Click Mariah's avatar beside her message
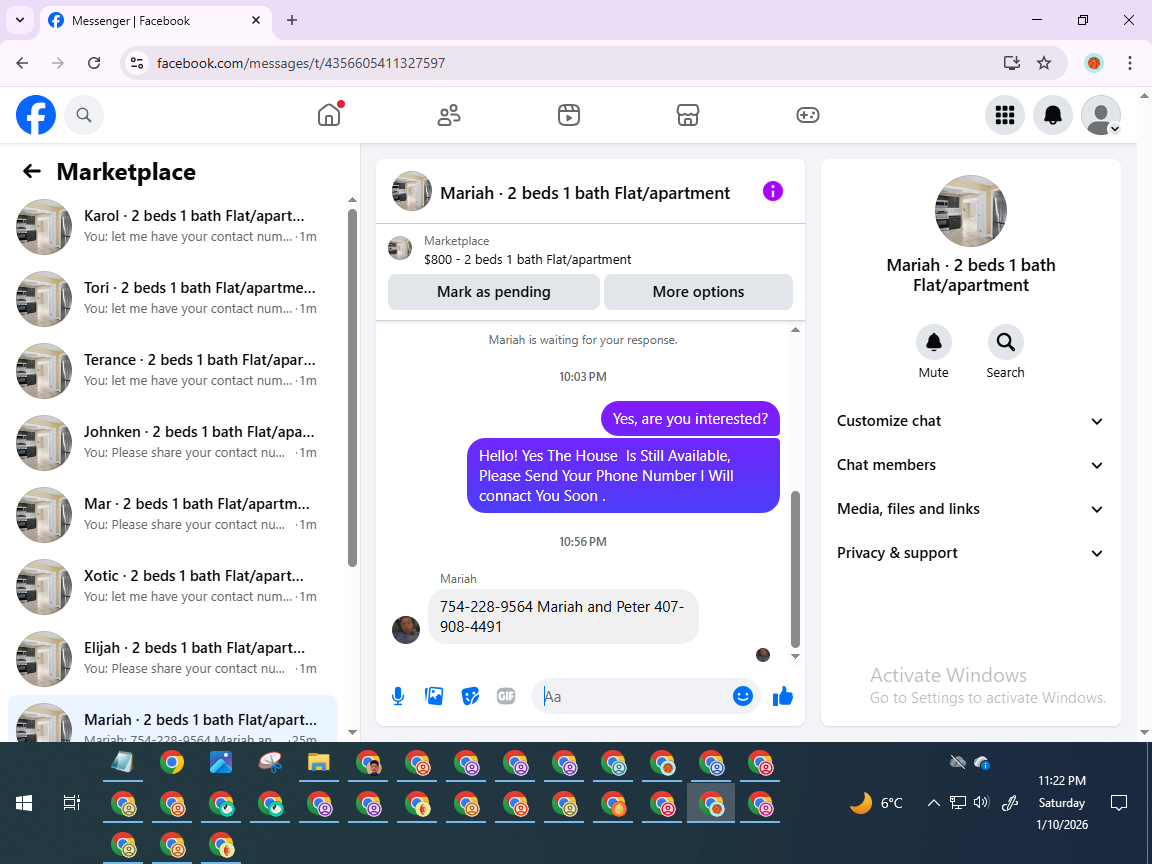Viewport: 1152px width, 864px height. pos(406,630)
